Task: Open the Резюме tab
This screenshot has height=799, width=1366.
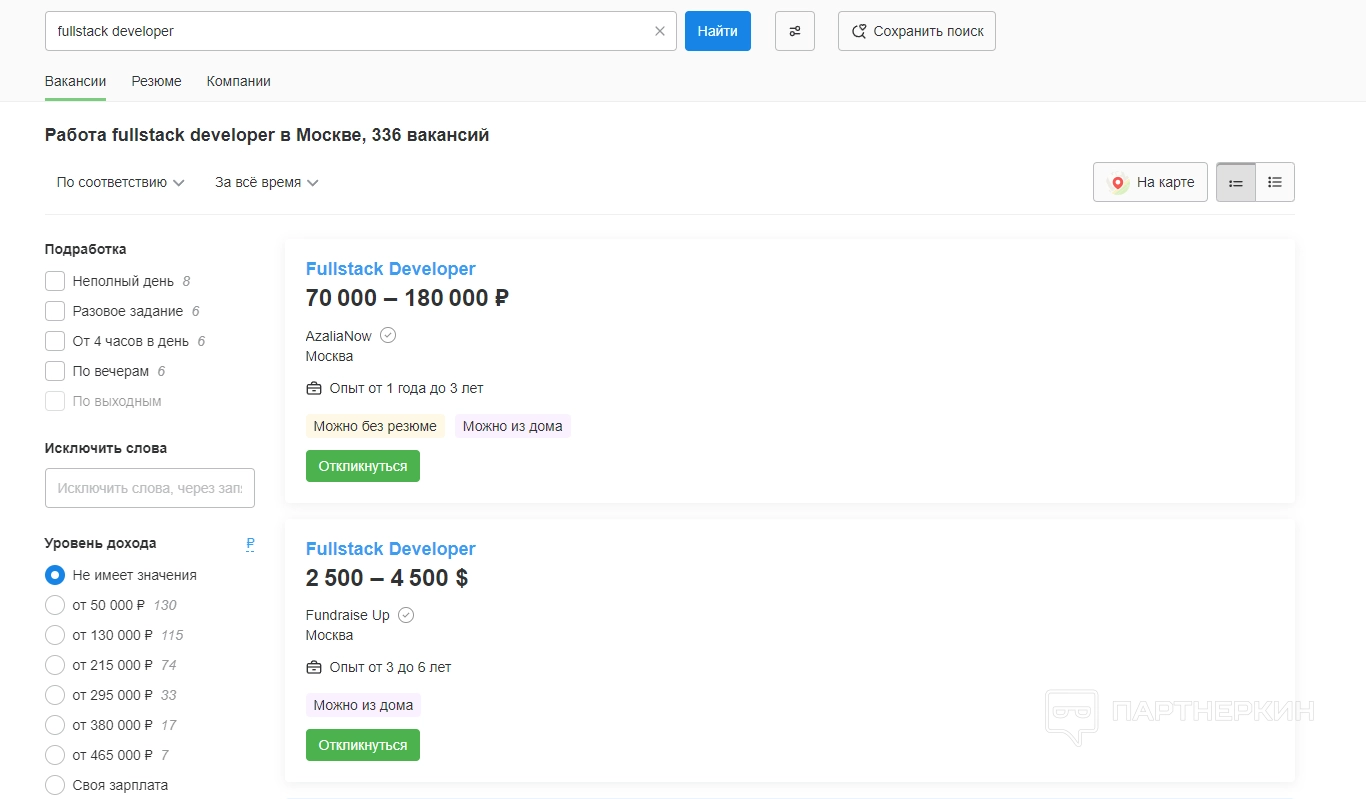Action: 156,81
